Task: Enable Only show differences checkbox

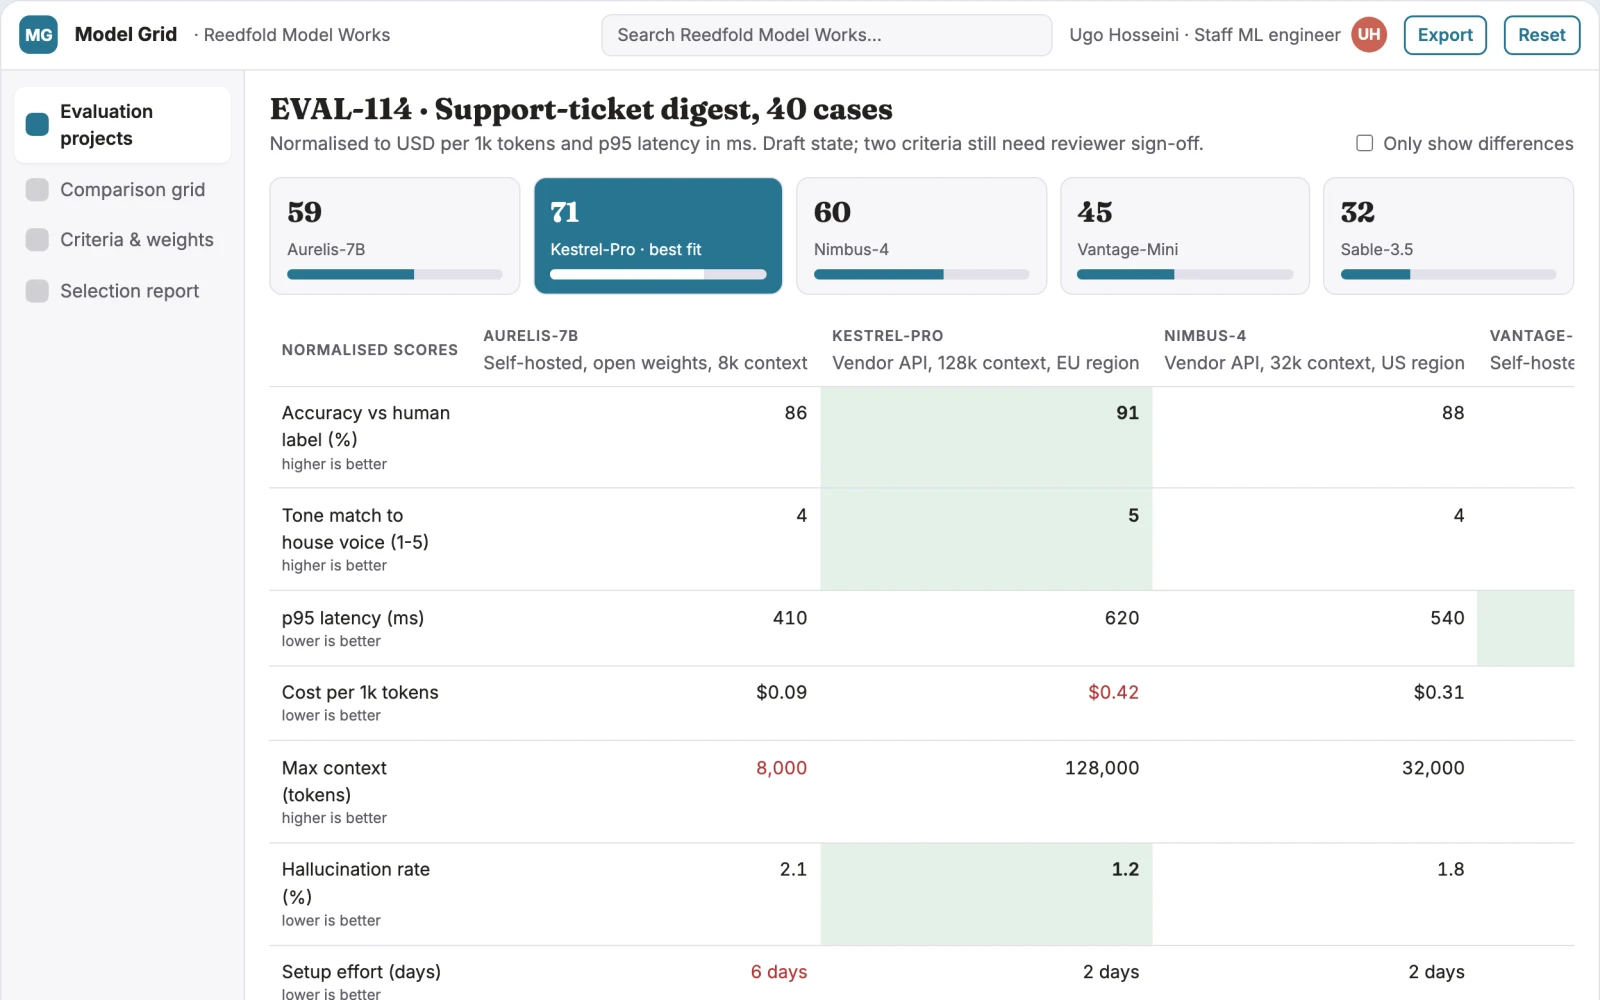Action: pyautogui.click(x=1364, y=143)
